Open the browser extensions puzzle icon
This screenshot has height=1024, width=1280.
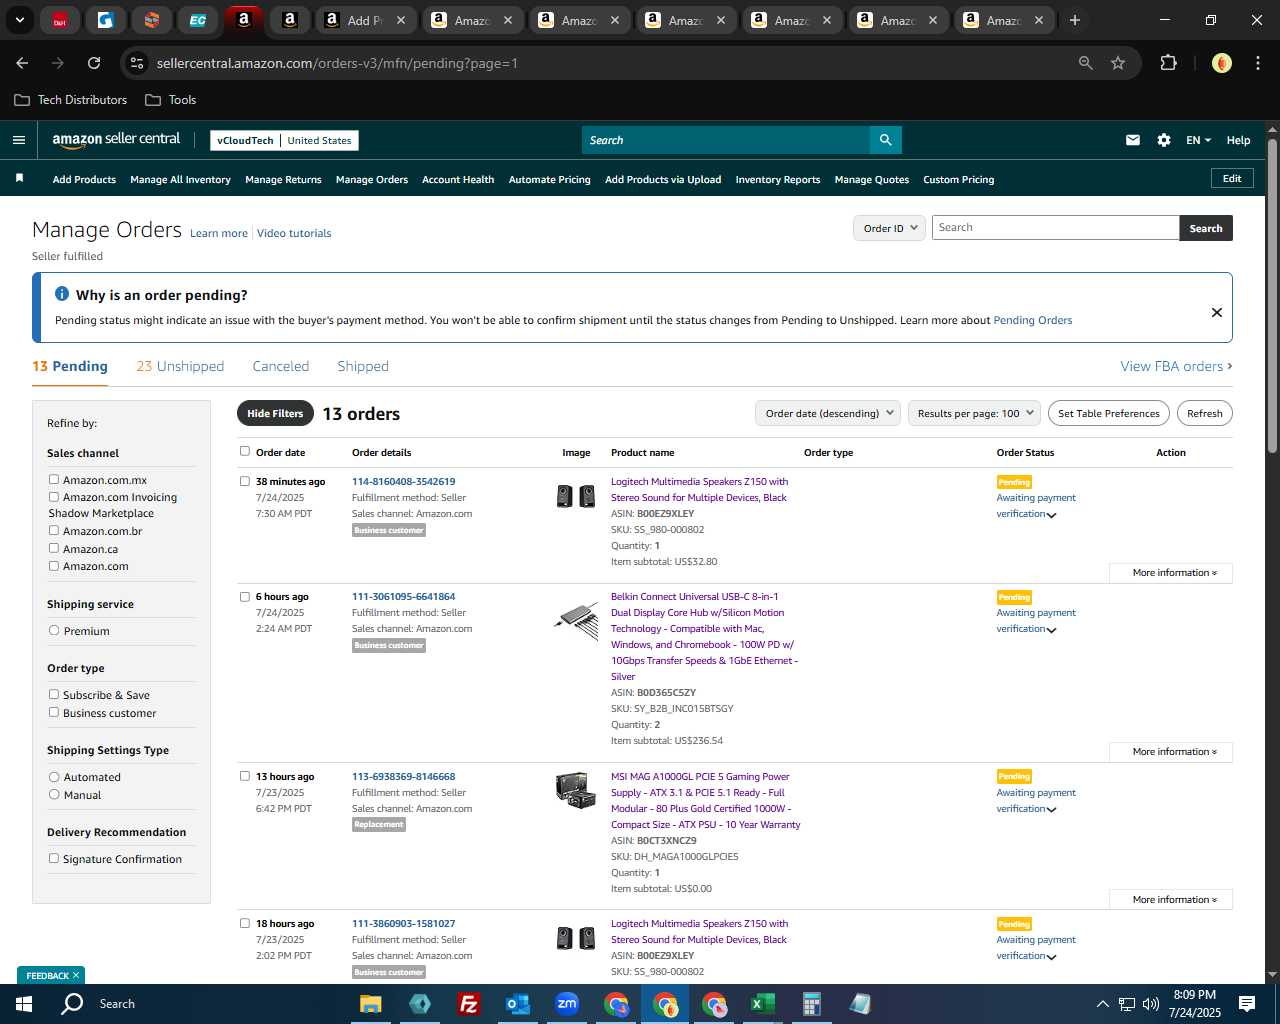pyautogui.click(x=1168, y=63)
